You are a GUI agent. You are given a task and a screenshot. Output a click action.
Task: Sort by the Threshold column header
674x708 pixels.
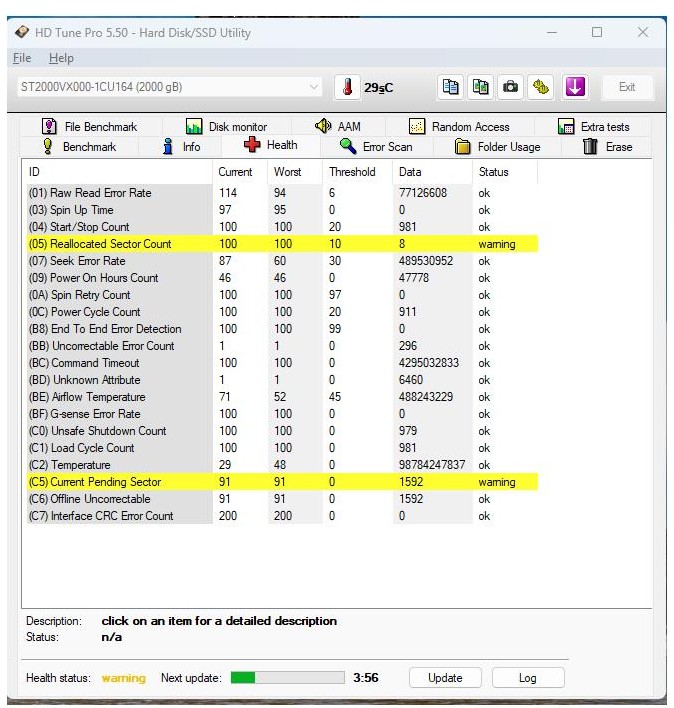pyautogui.click(x=352, y=172)
